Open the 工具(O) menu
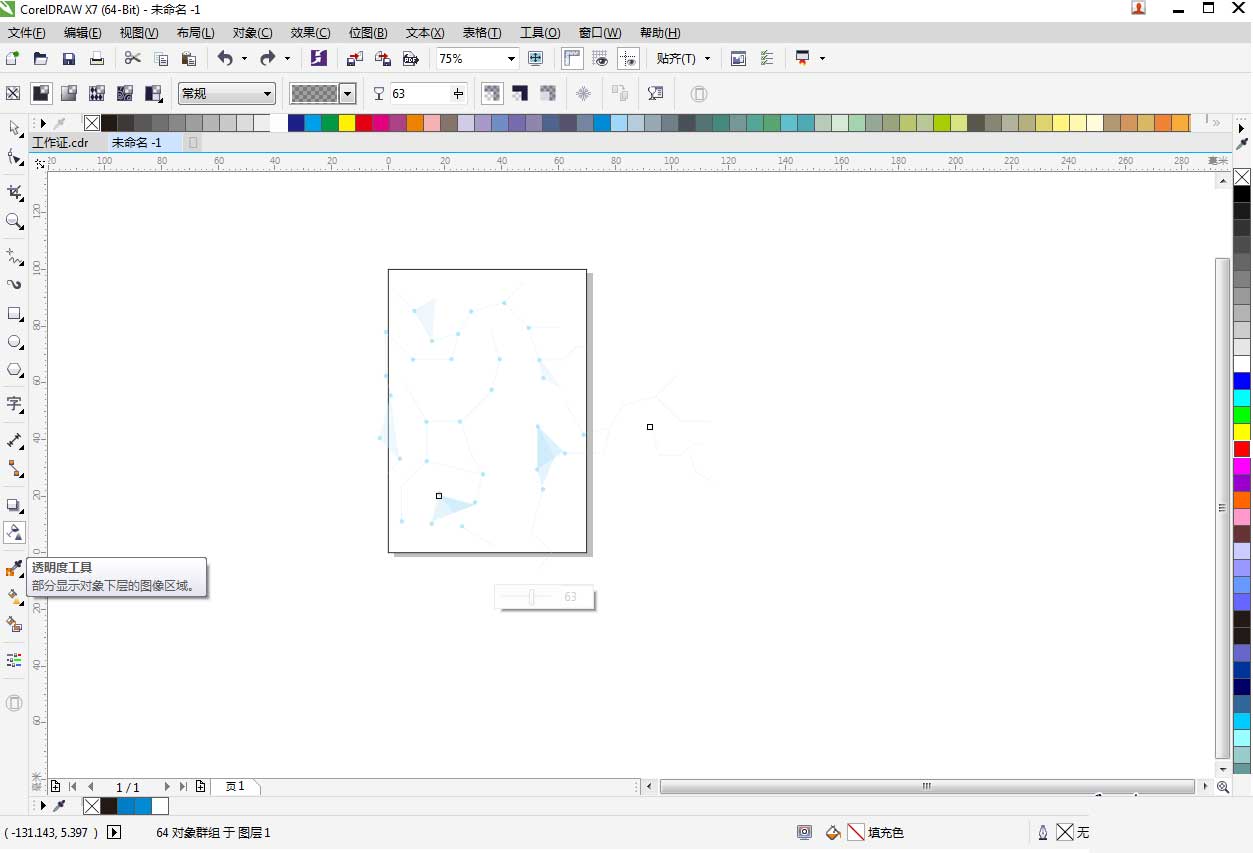 click(540, 33)
